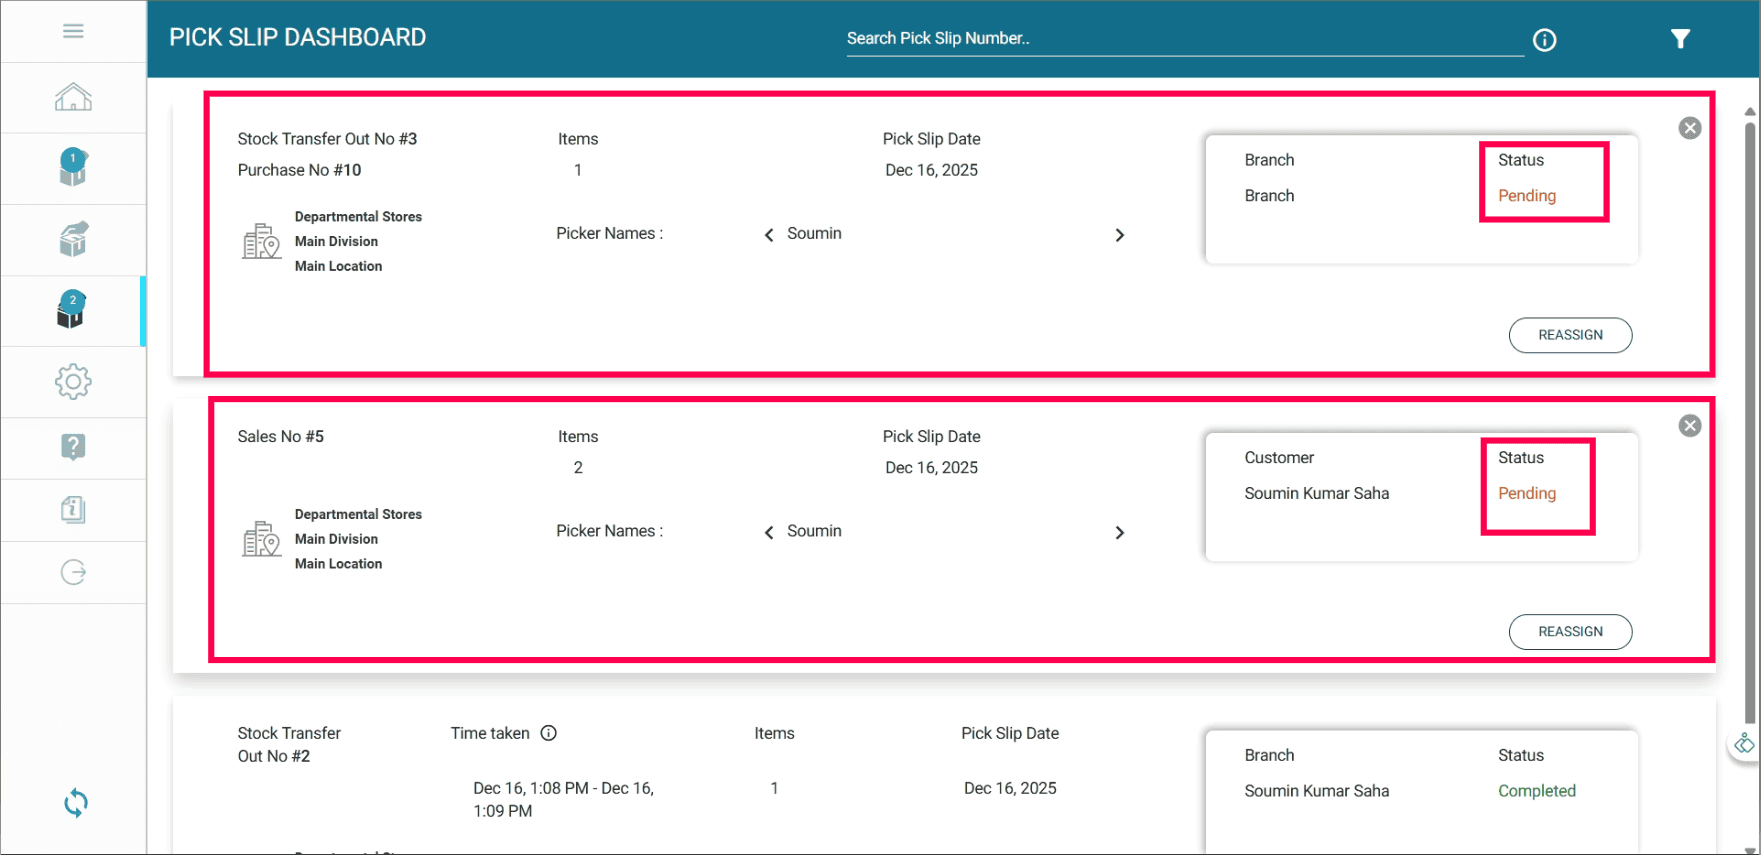This screenshot has height=855, width=1761.
Task: Open the open-box package sidebar icon
Action: [73, 239]
